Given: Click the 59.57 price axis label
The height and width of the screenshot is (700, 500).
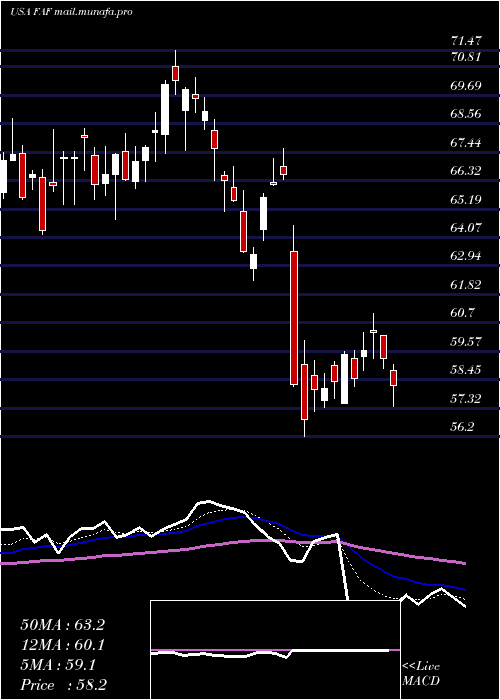Looking at the screenshot, I should click(466, 342).
